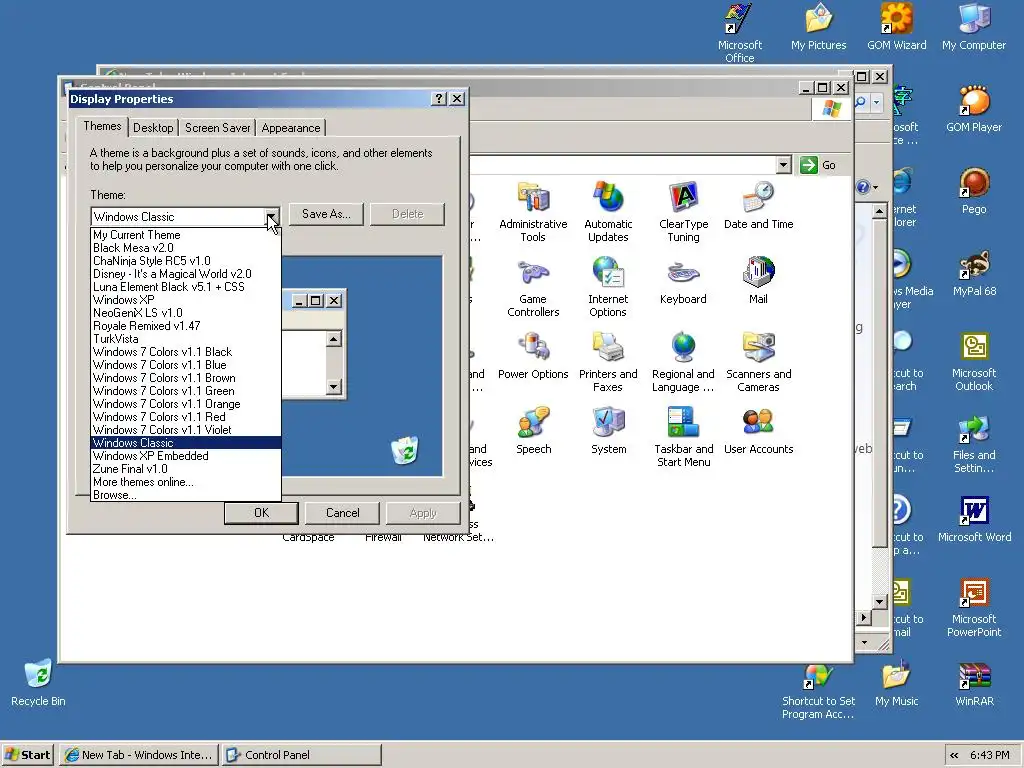Select Shortcut to Set Program Access icon
The image size is (1024, 768).
[818, 691]
